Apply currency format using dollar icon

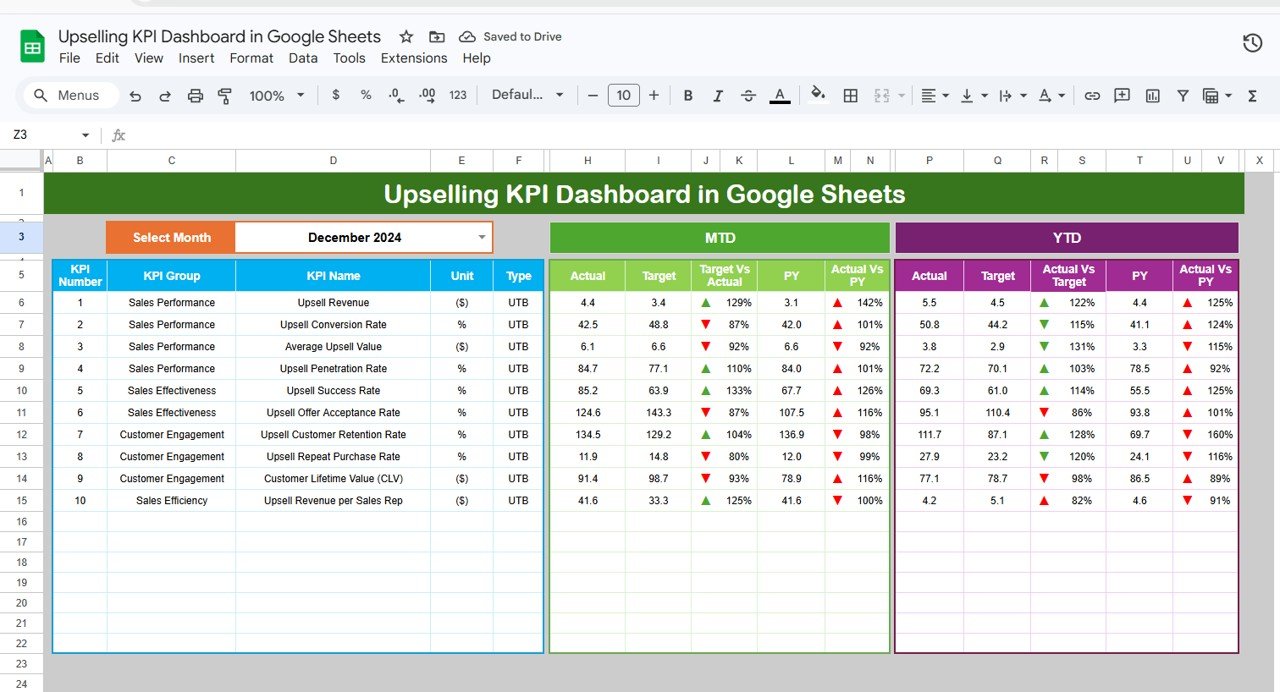[335, 95]
